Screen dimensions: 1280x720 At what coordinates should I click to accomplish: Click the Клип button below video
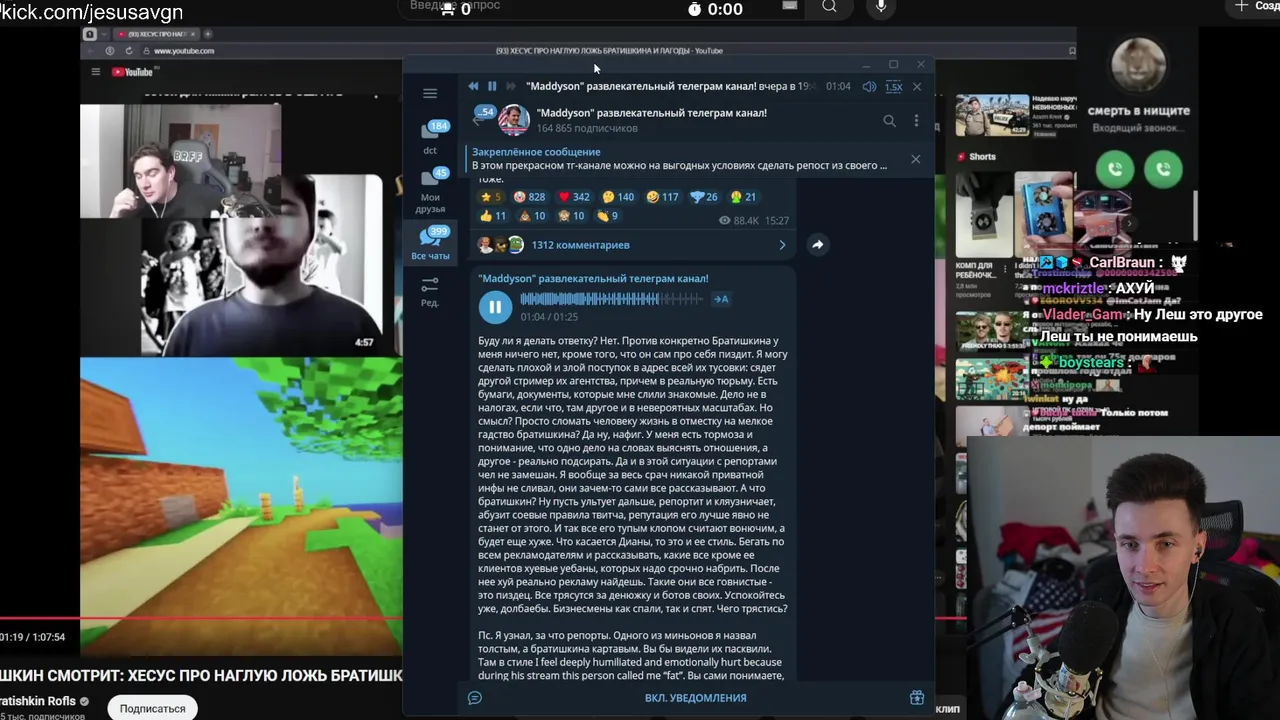948,709
